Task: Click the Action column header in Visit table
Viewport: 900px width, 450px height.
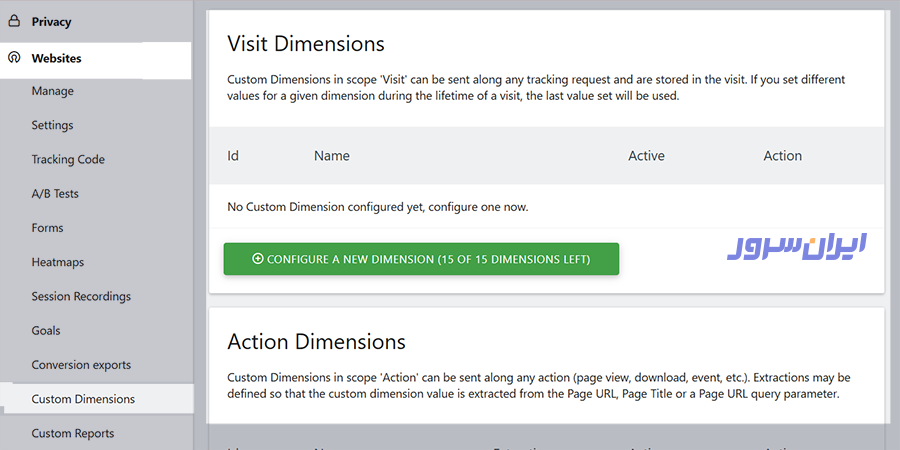Action: (782, 156)
